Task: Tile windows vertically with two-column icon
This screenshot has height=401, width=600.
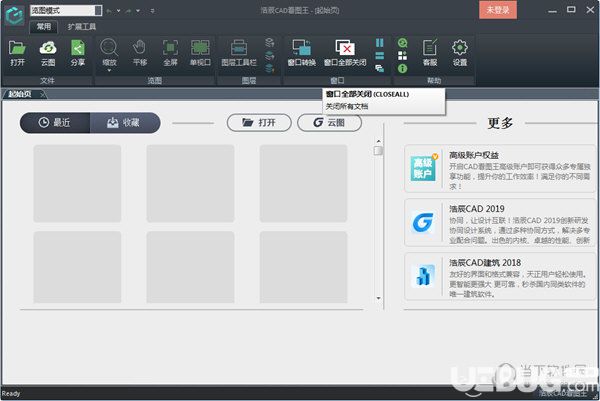Action: 380,42
